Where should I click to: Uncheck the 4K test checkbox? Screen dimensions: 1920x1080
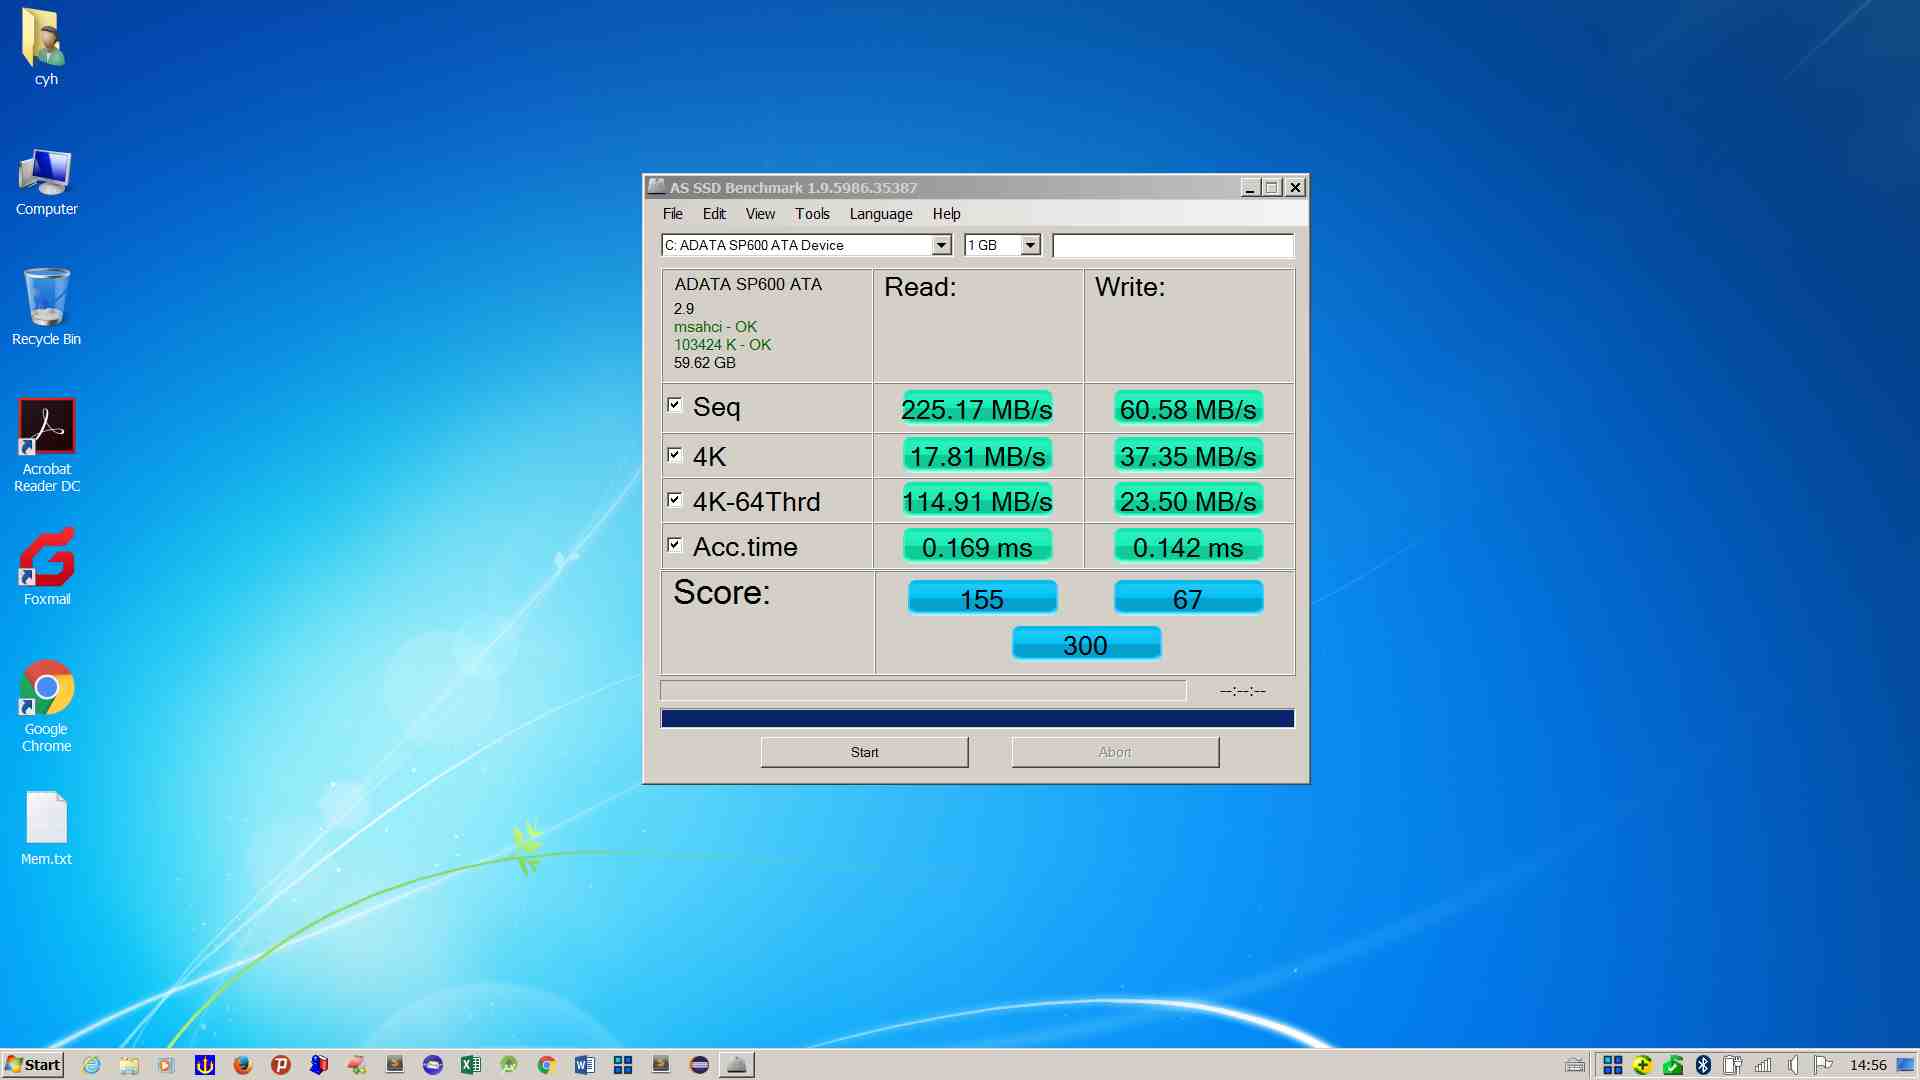tap(675, 455)
